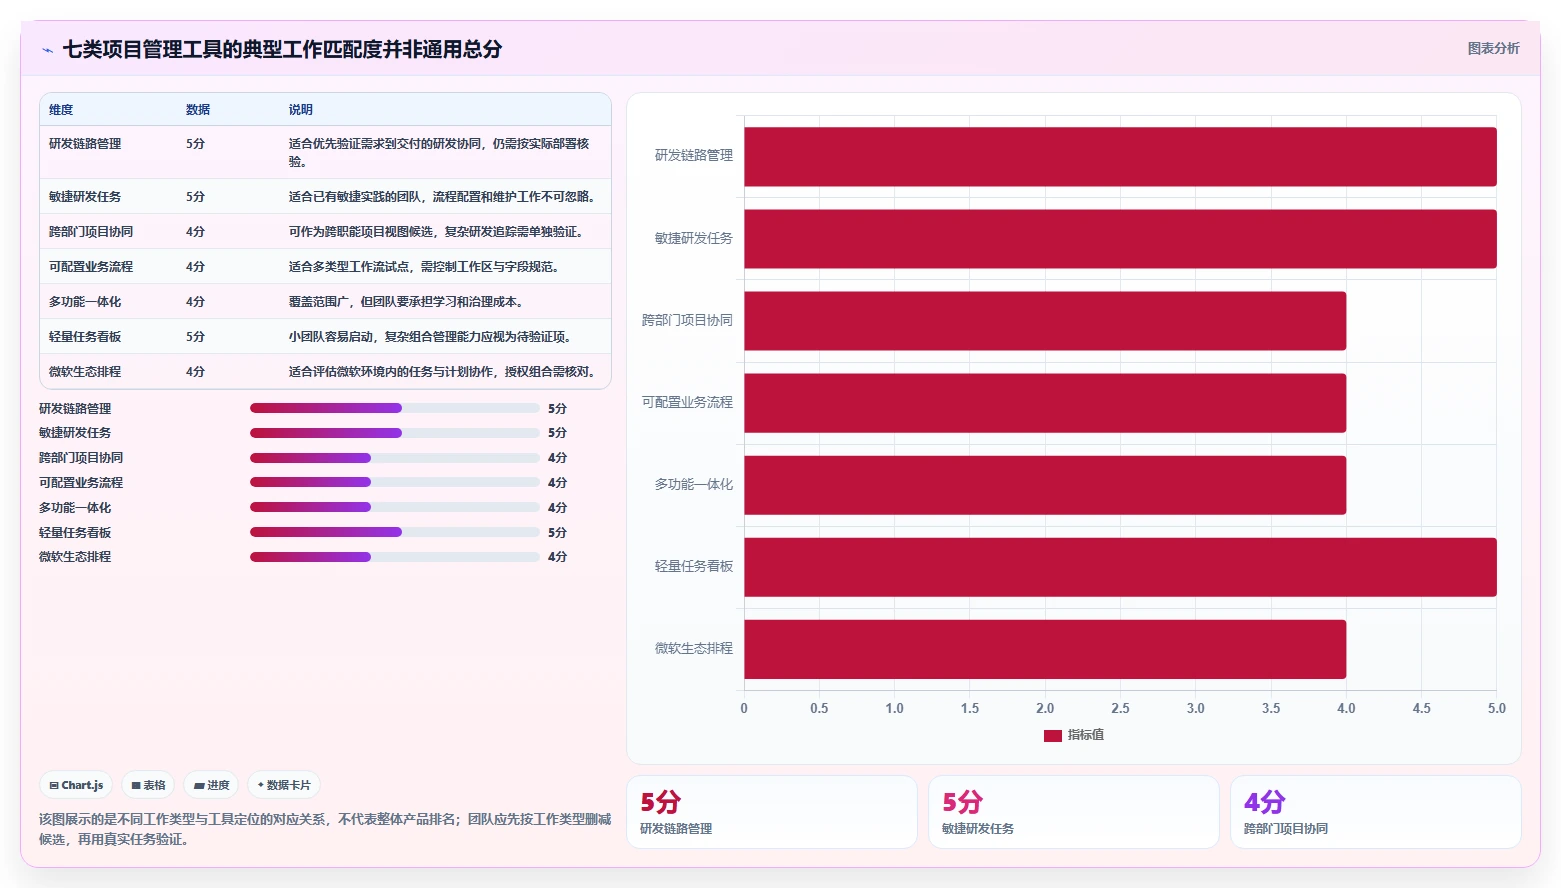Viewport: 1561px width, 888px height.
Task: Click the 微软生态排程 chart bar
Action: (1045, 649)
